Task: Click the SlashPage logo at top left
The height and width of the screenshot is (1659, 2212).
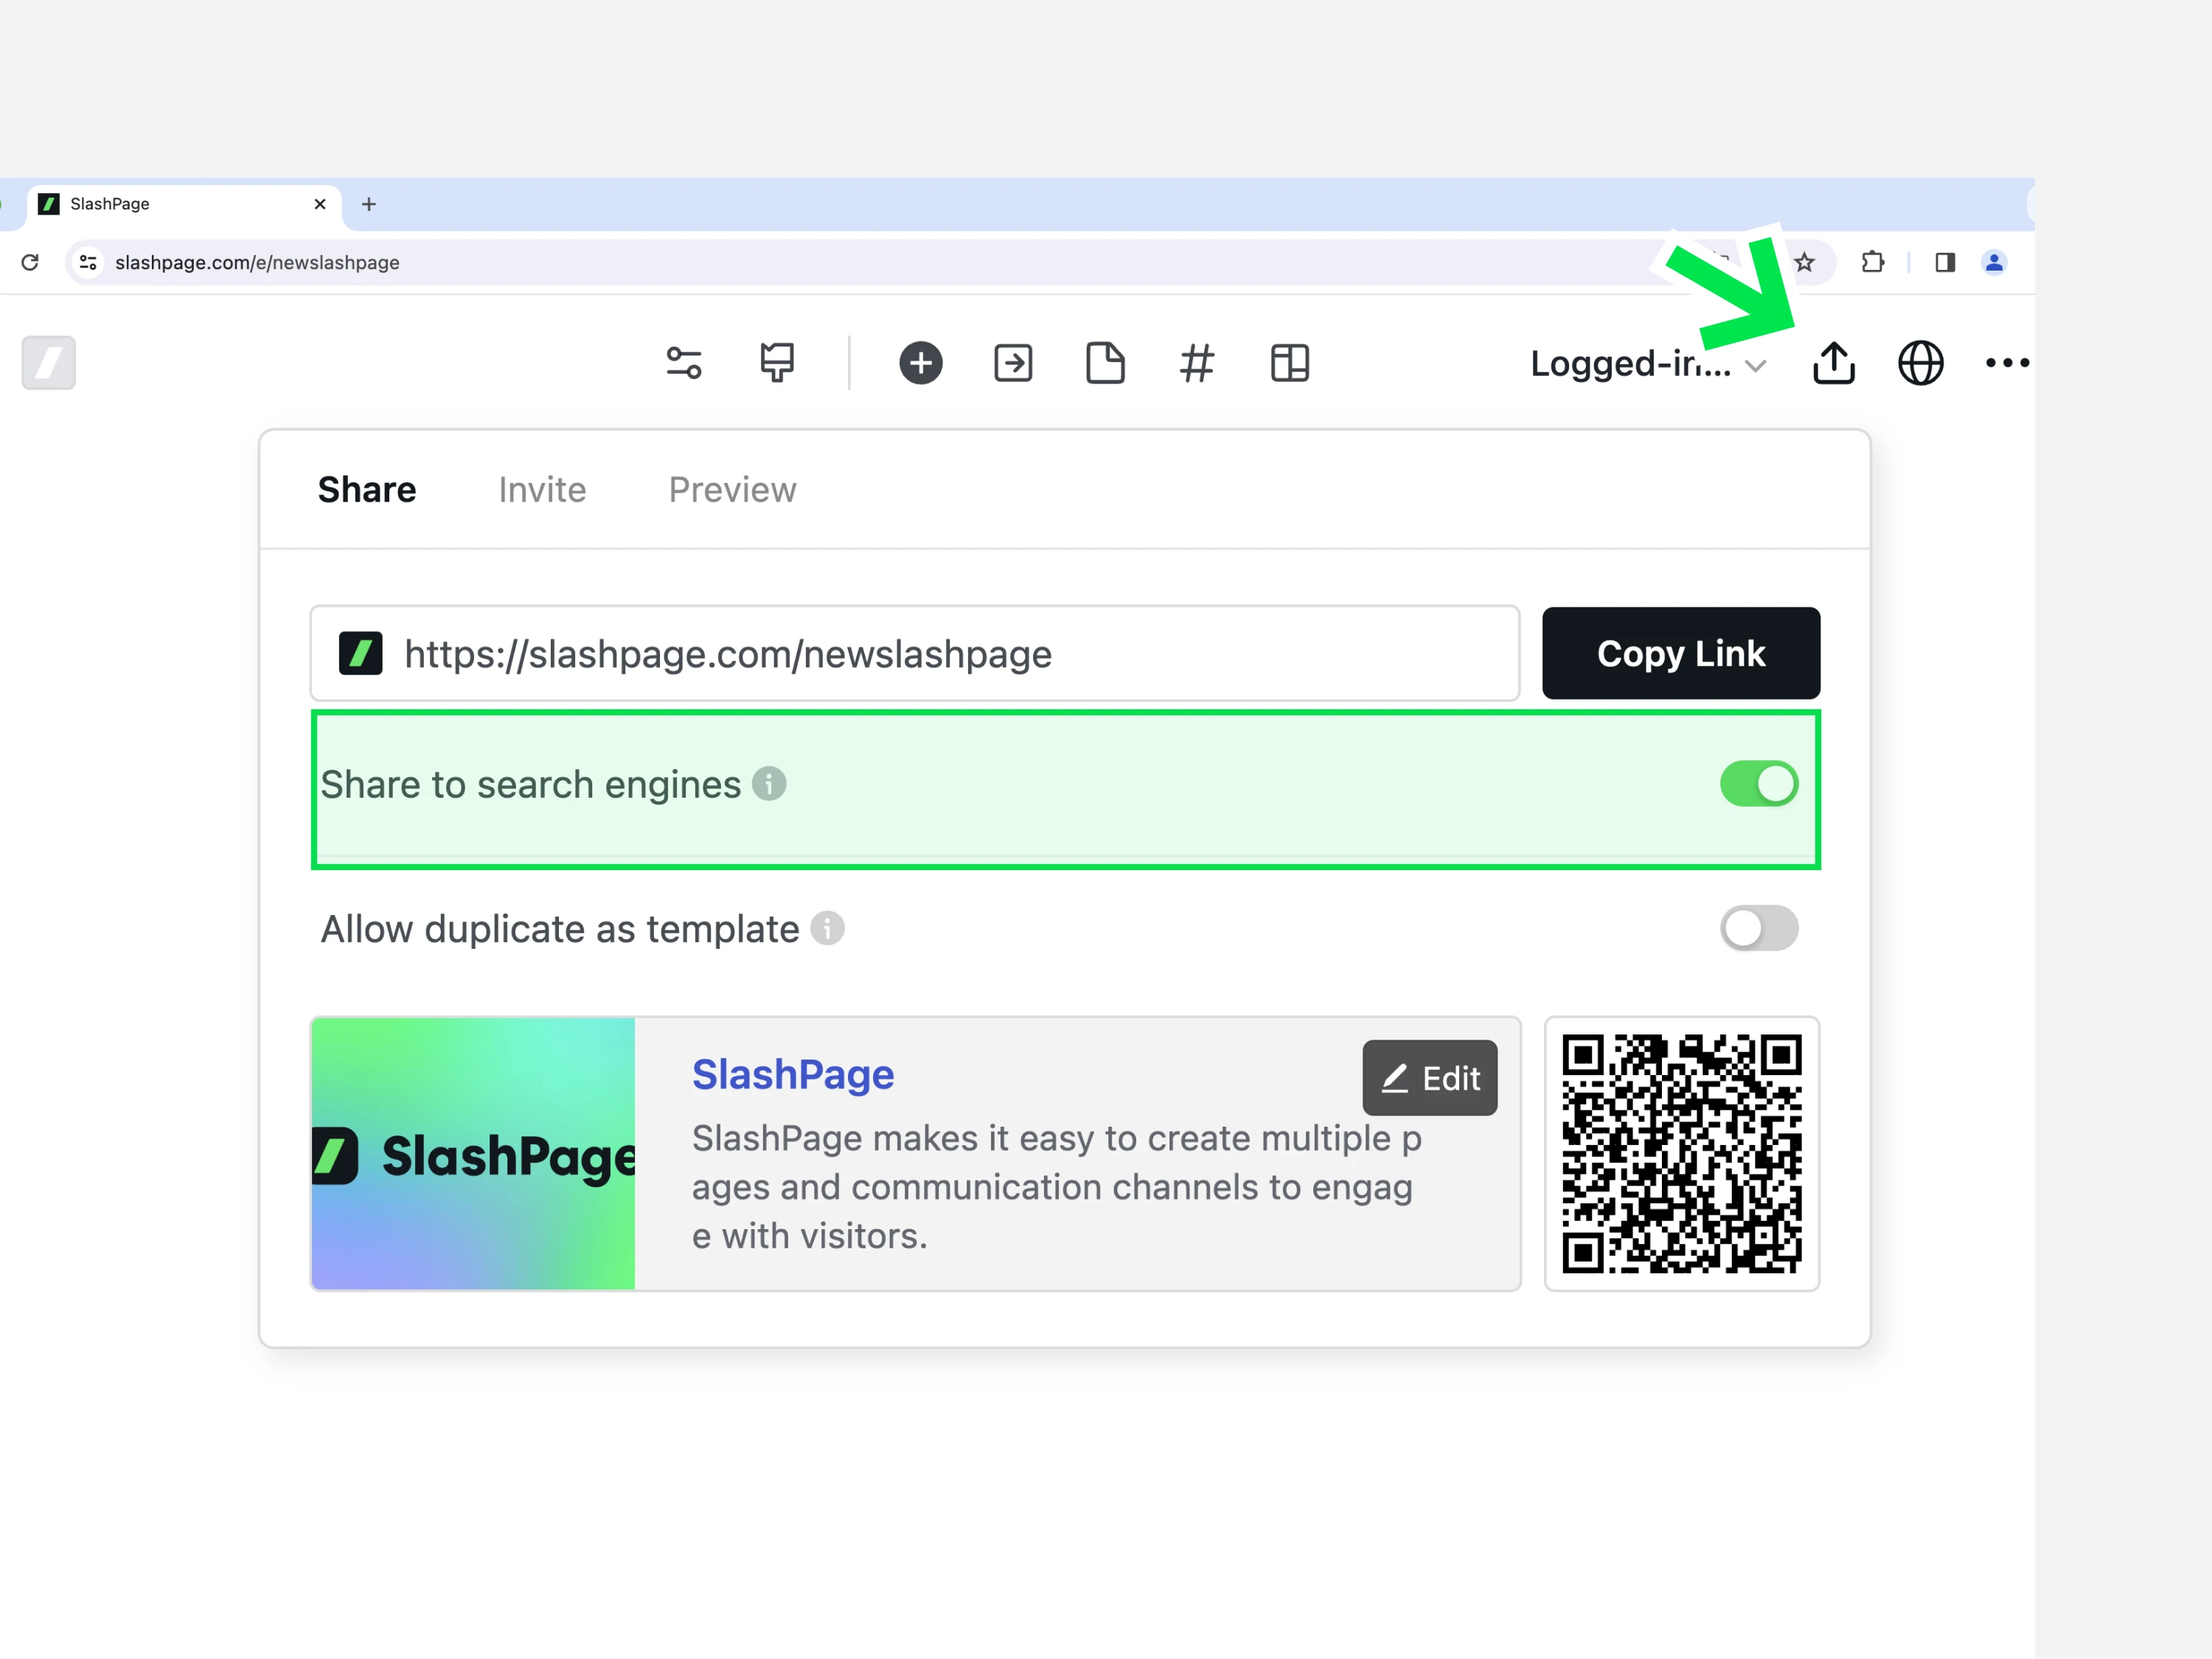Action: (x=49, y=363)
